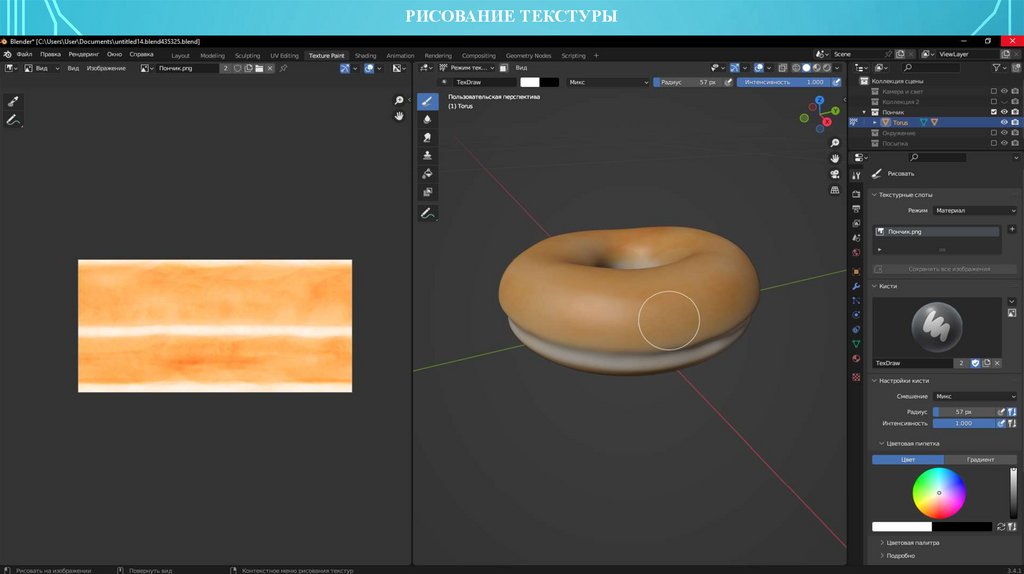Switch to the Градиент color mode

click(980, 459)
